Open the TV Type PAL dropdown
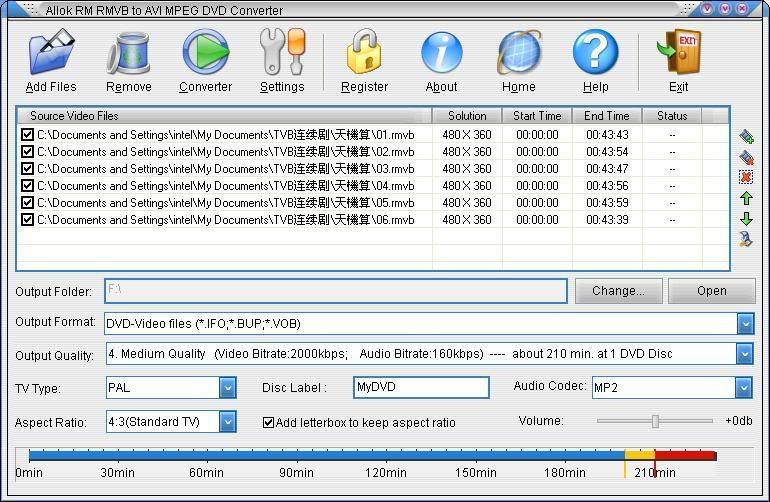Screen dimensions: 770x502 228,387
